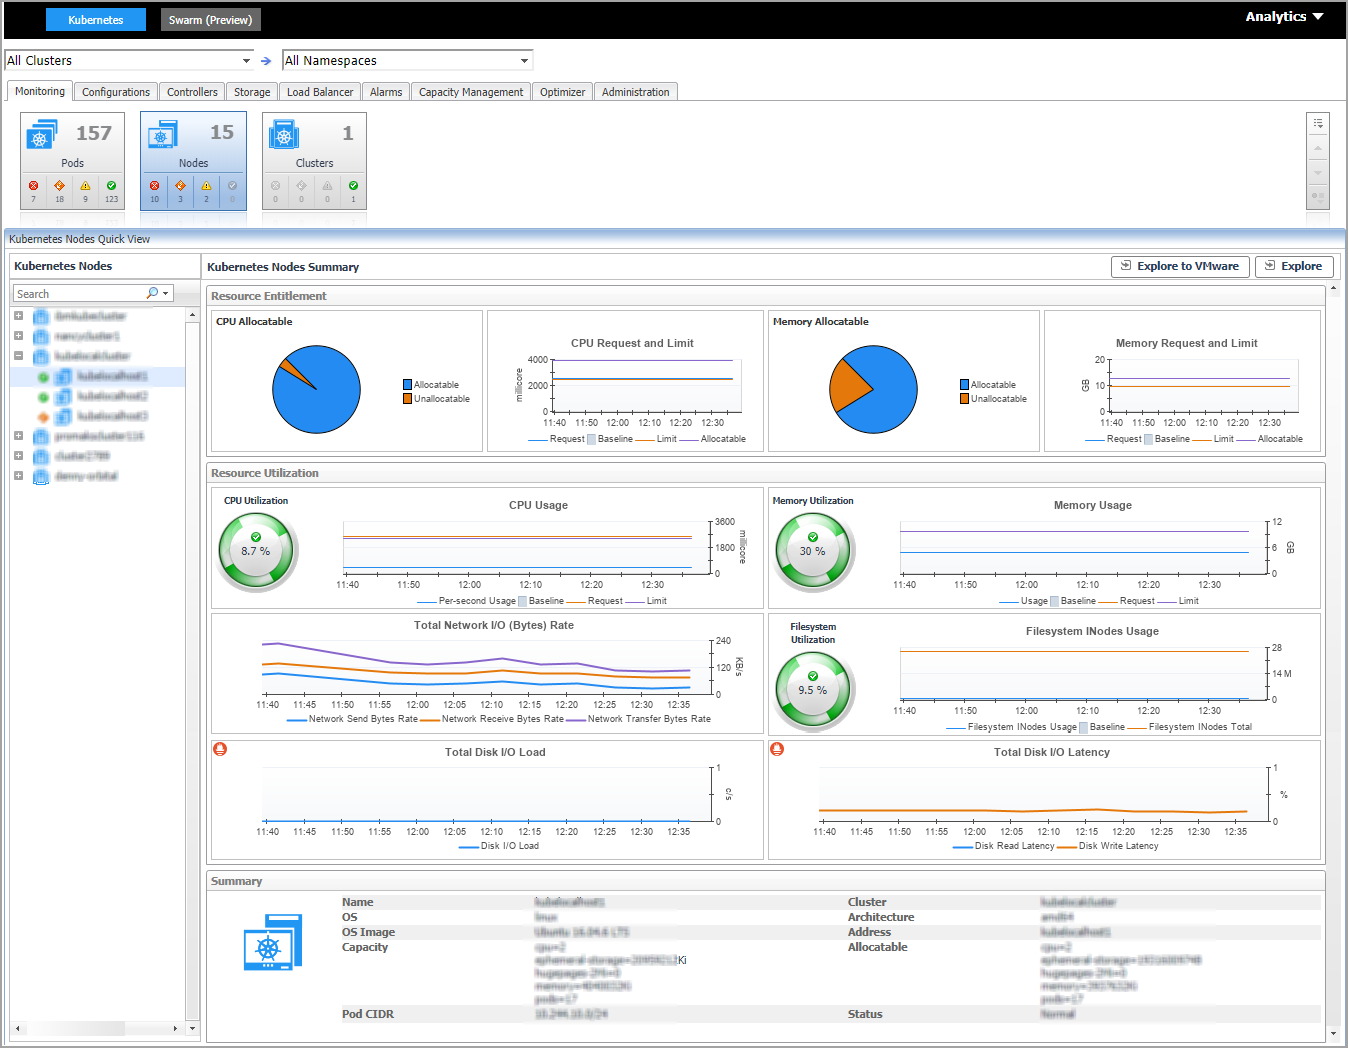1348x1048 pixels.
Task: Click the Network Send Bytes Rate legend
Action: [x=353, y=719]
